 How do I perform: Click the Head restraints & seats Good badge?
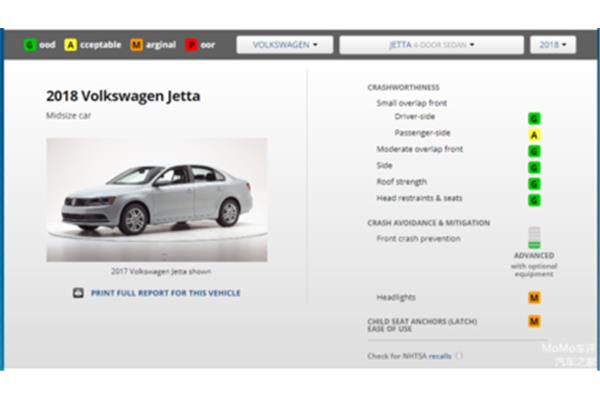pos(534,200)
